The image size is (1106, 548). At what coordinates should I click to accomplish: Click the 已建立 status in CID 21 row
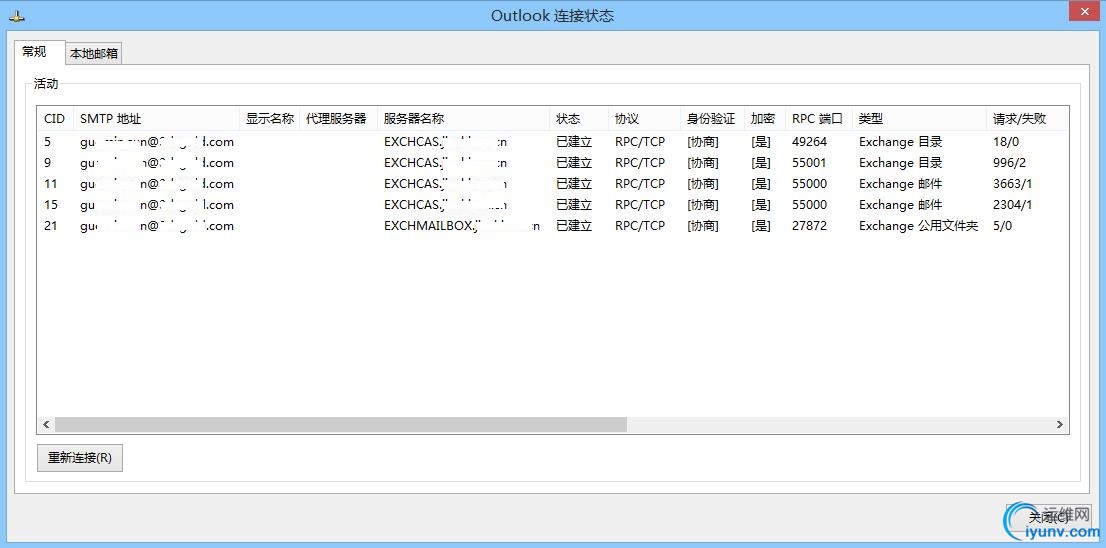[x=574, y=226]
